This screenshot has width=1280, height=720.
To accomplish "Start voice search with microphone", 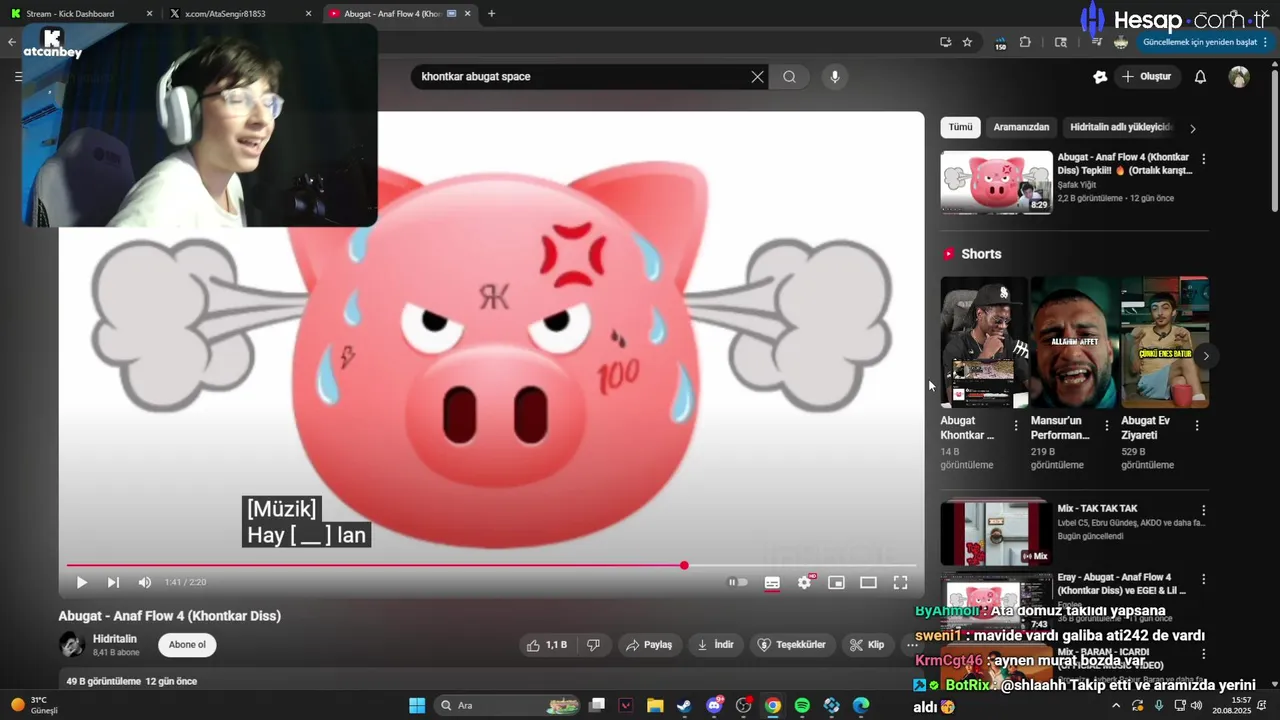I will [x=834, y=77].
